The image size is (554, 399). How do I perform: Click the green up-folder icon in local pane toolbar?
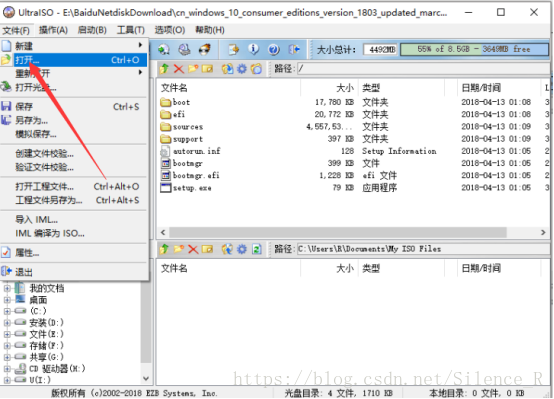[x=164, y=249]
